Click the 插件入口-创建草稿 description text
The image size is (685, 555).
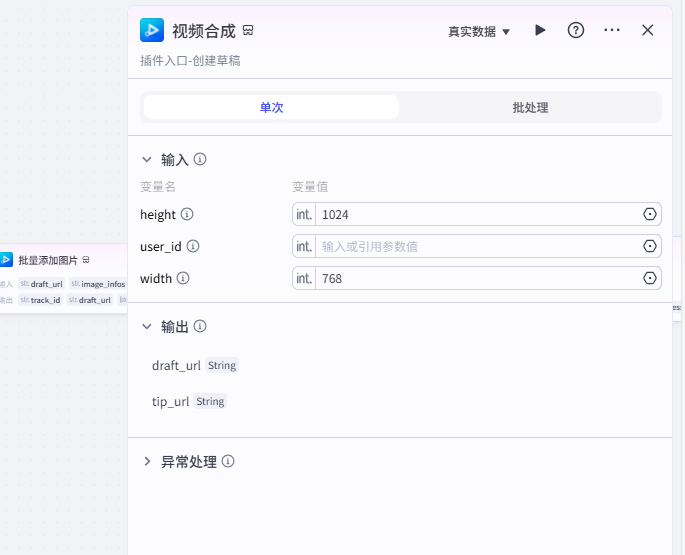pos(190,61)
